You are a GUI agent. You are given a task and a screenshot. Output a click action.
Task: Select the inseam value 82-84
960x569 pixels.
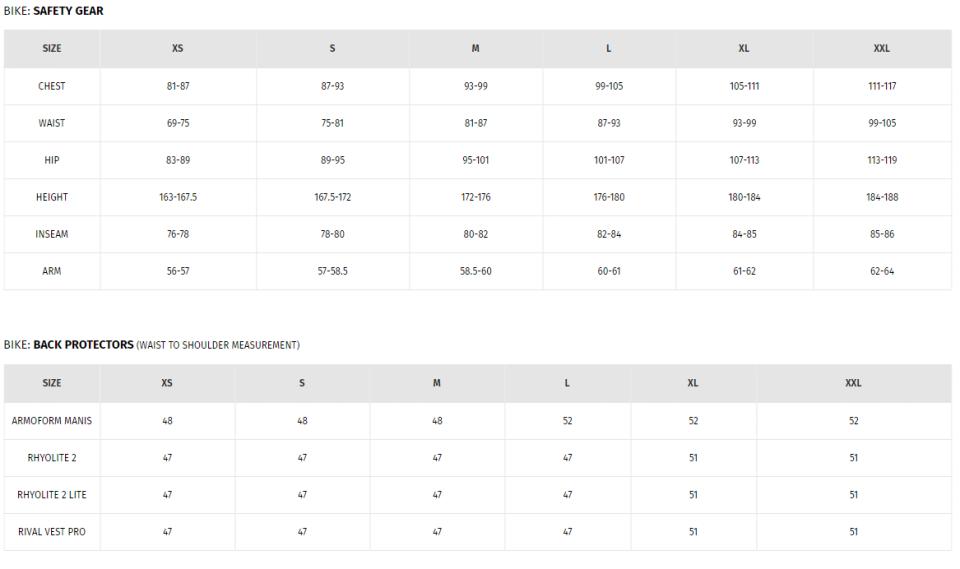(x=609, y=234)
